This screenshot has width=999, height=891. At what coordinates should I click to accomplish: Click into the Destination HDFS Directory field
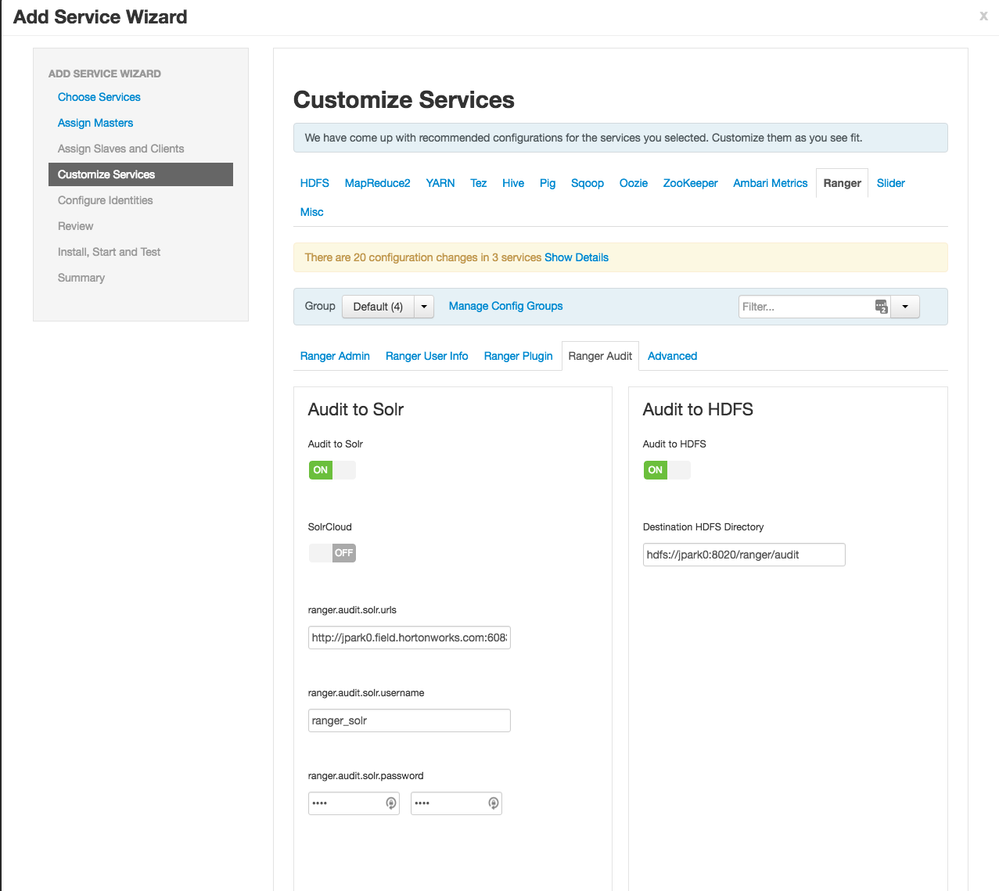(x=744, y=555)
